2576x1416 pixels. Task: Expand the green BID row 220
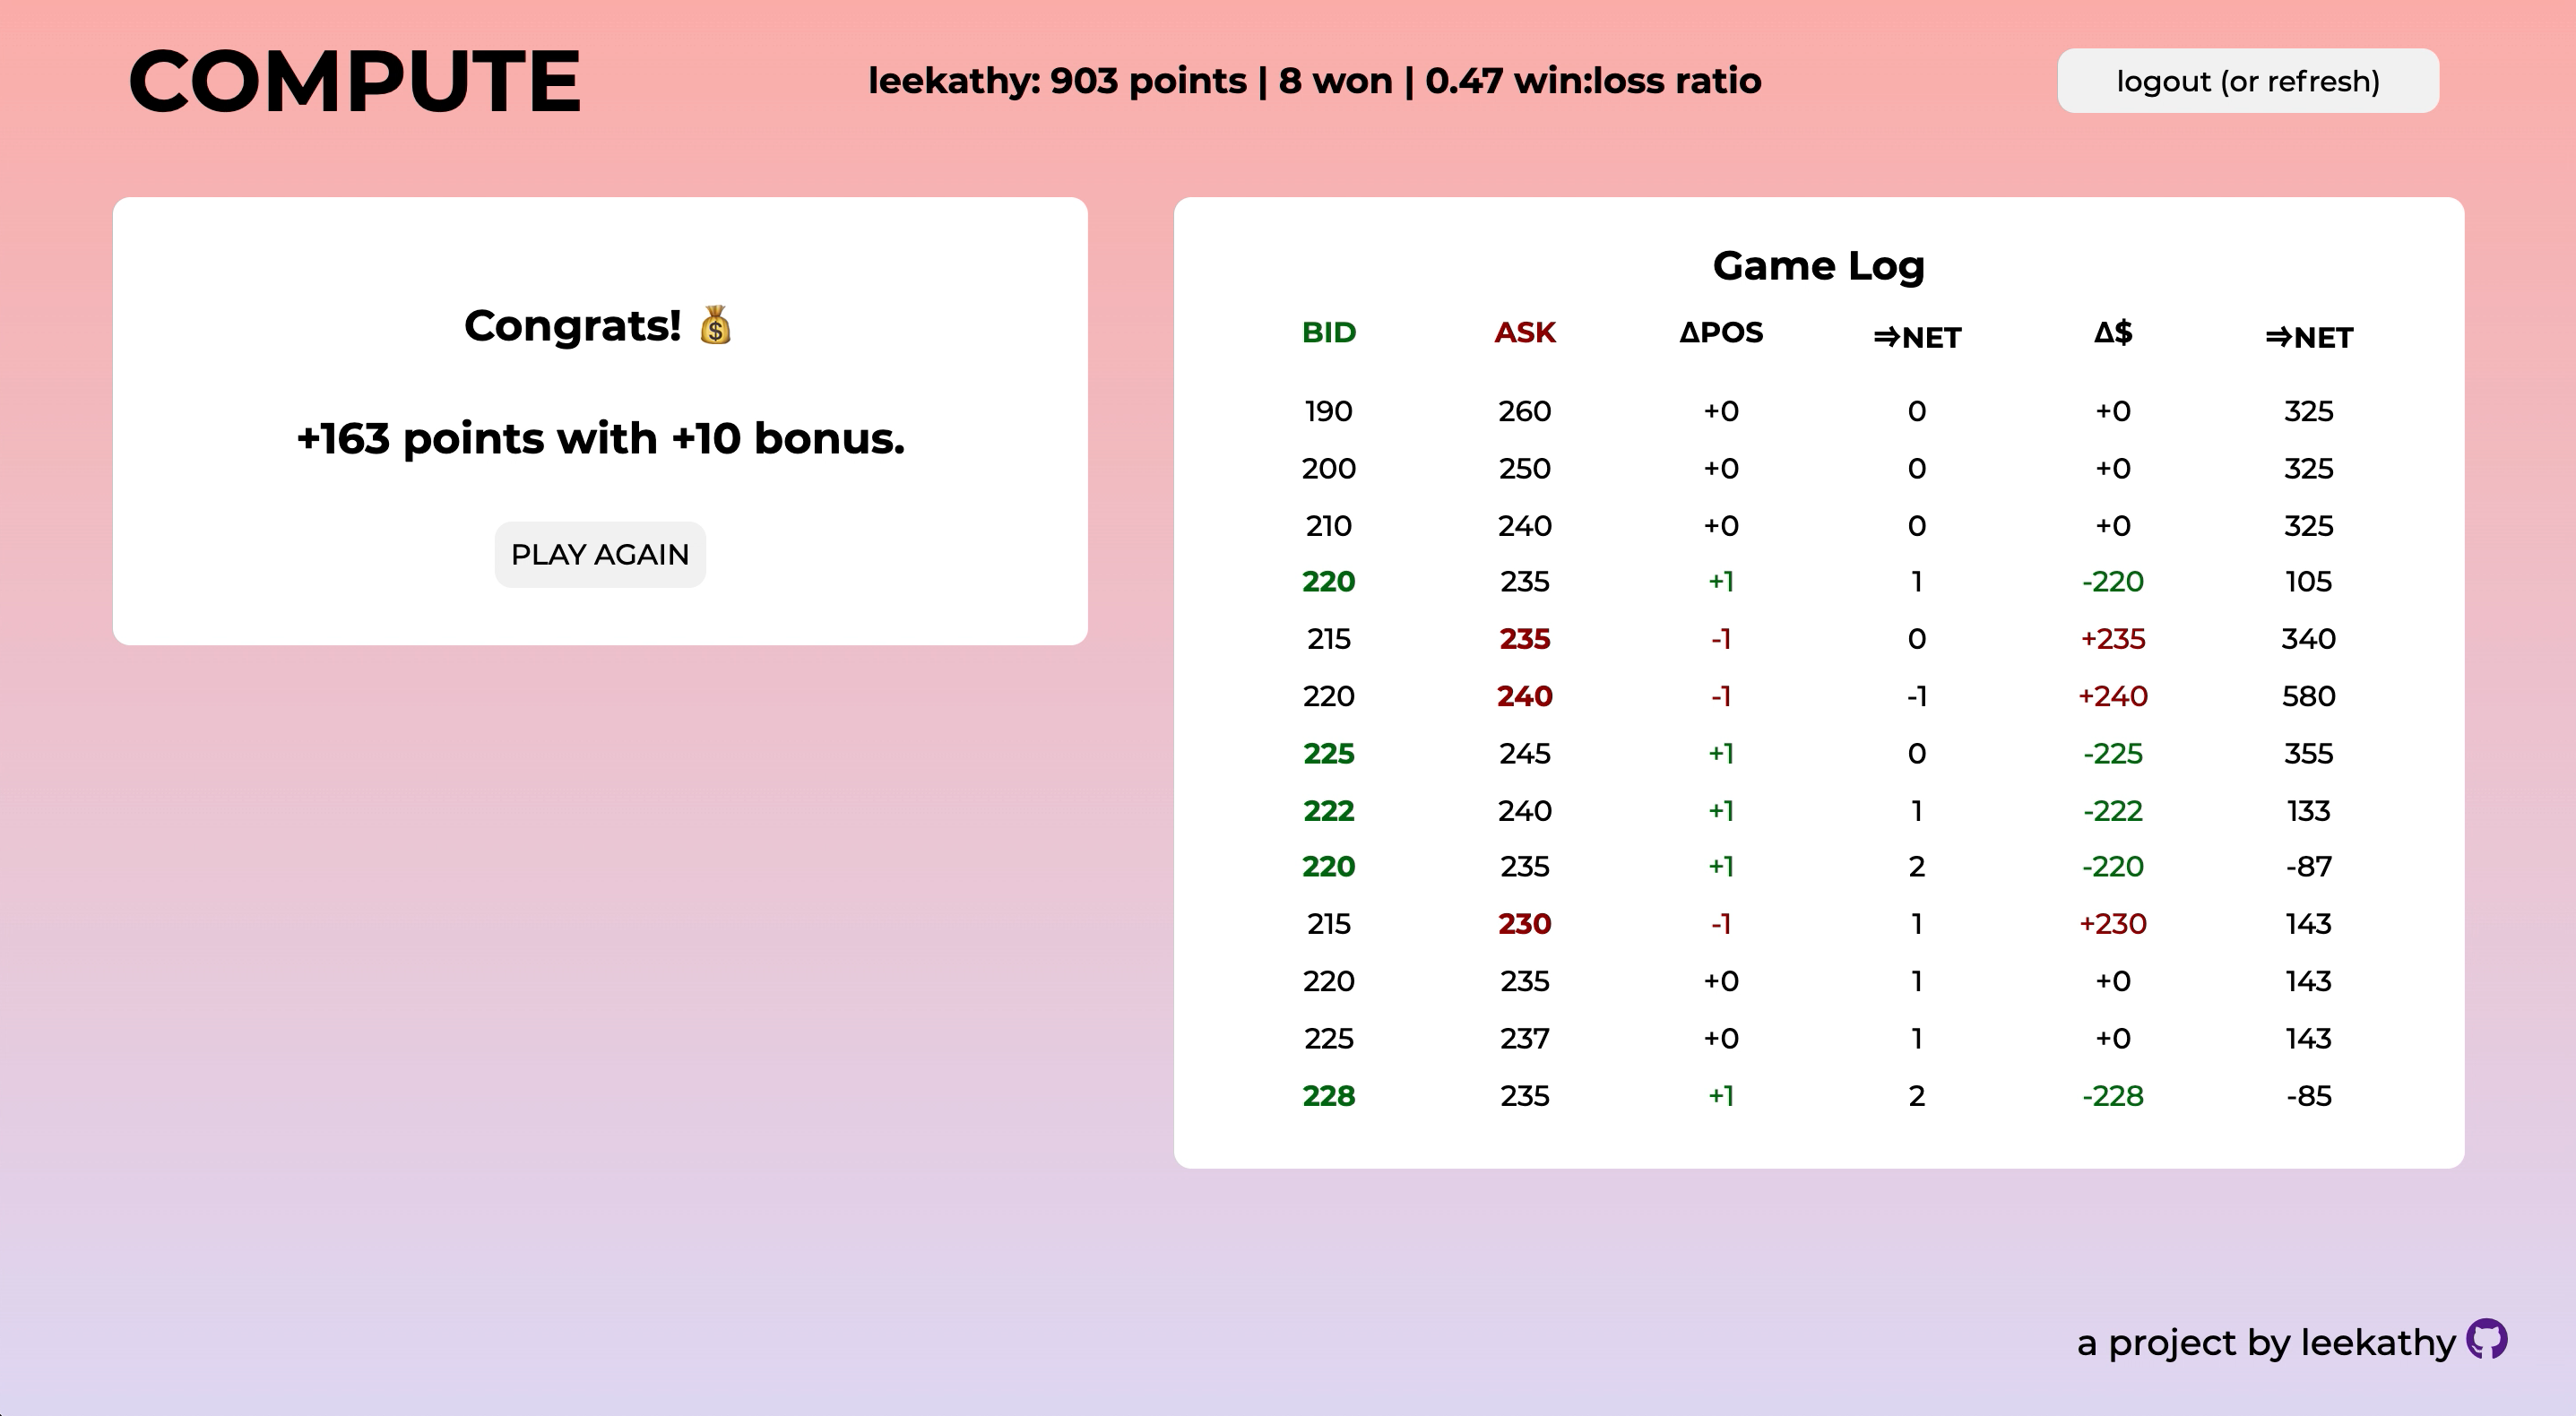click(x=1327, y=581)
